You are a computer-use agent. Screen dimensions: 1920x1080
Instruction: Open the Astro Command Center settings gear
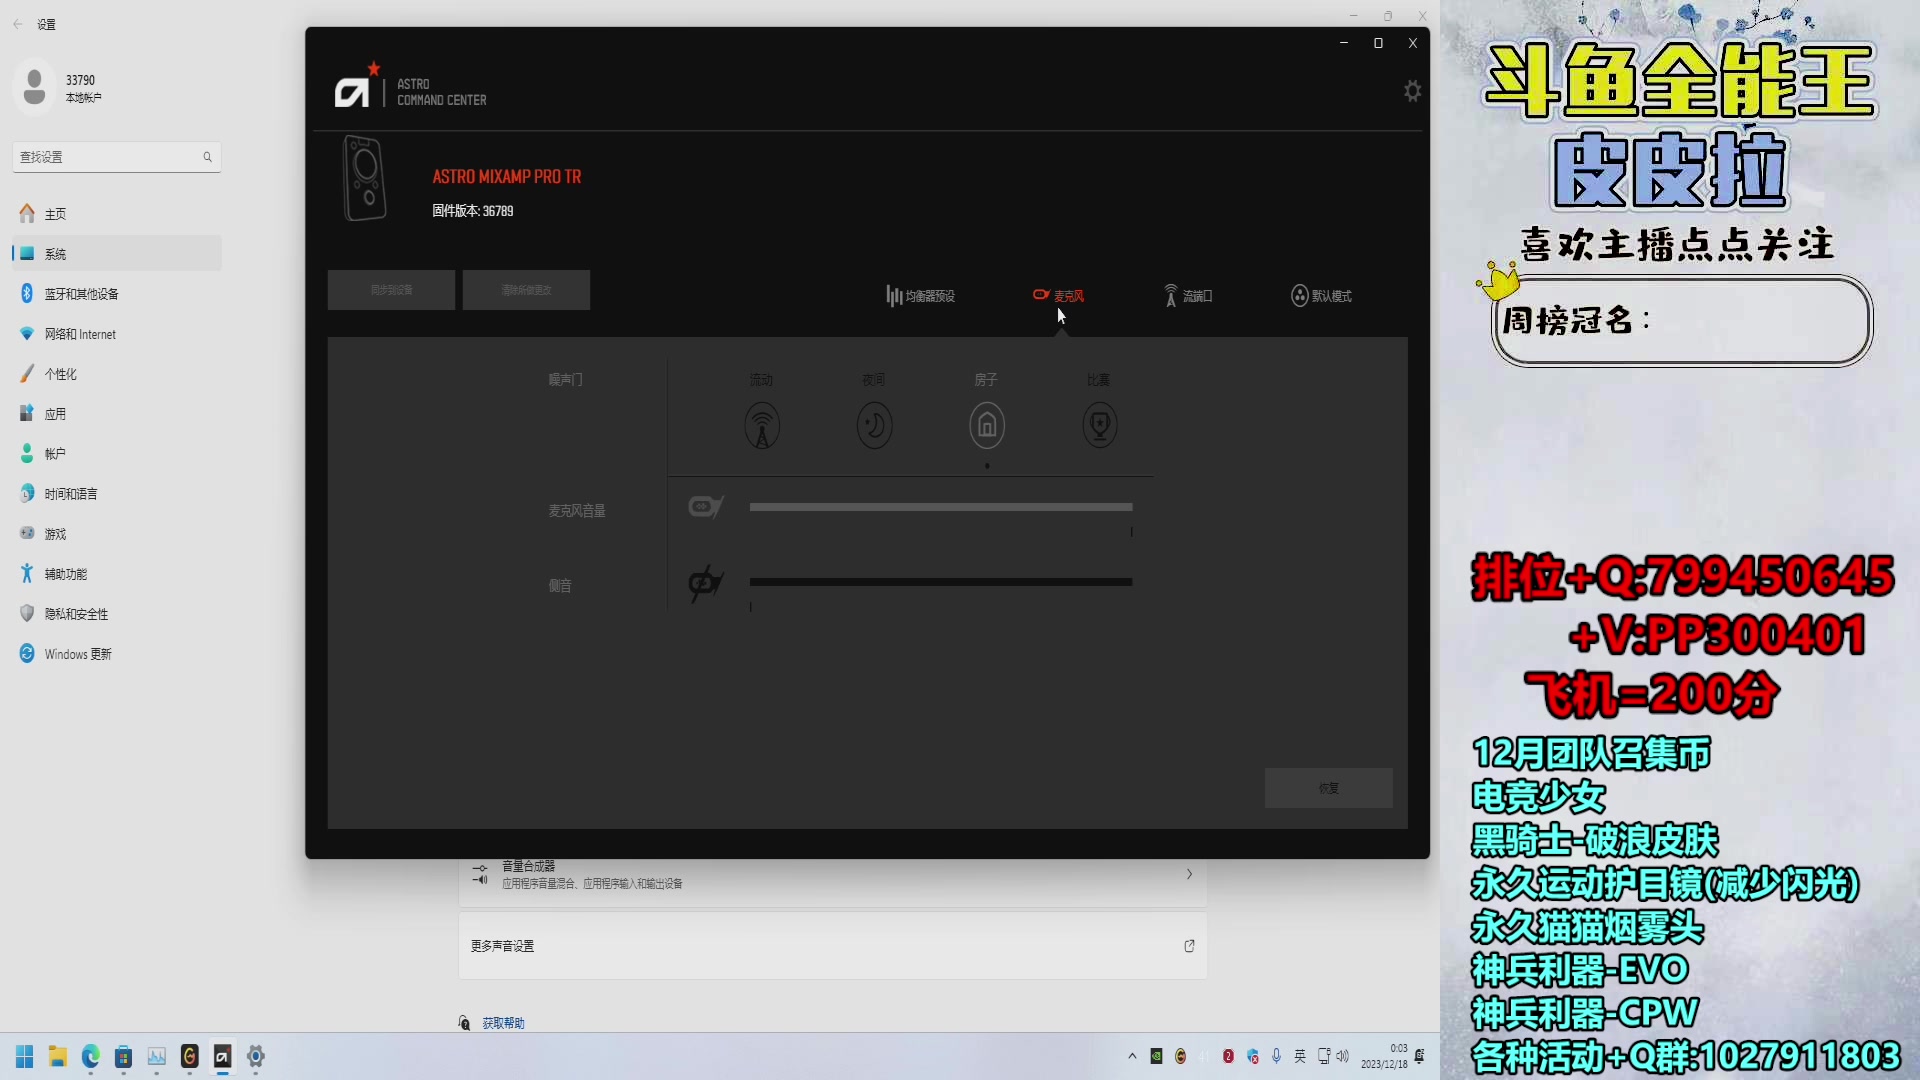[x=1412, y=91]
